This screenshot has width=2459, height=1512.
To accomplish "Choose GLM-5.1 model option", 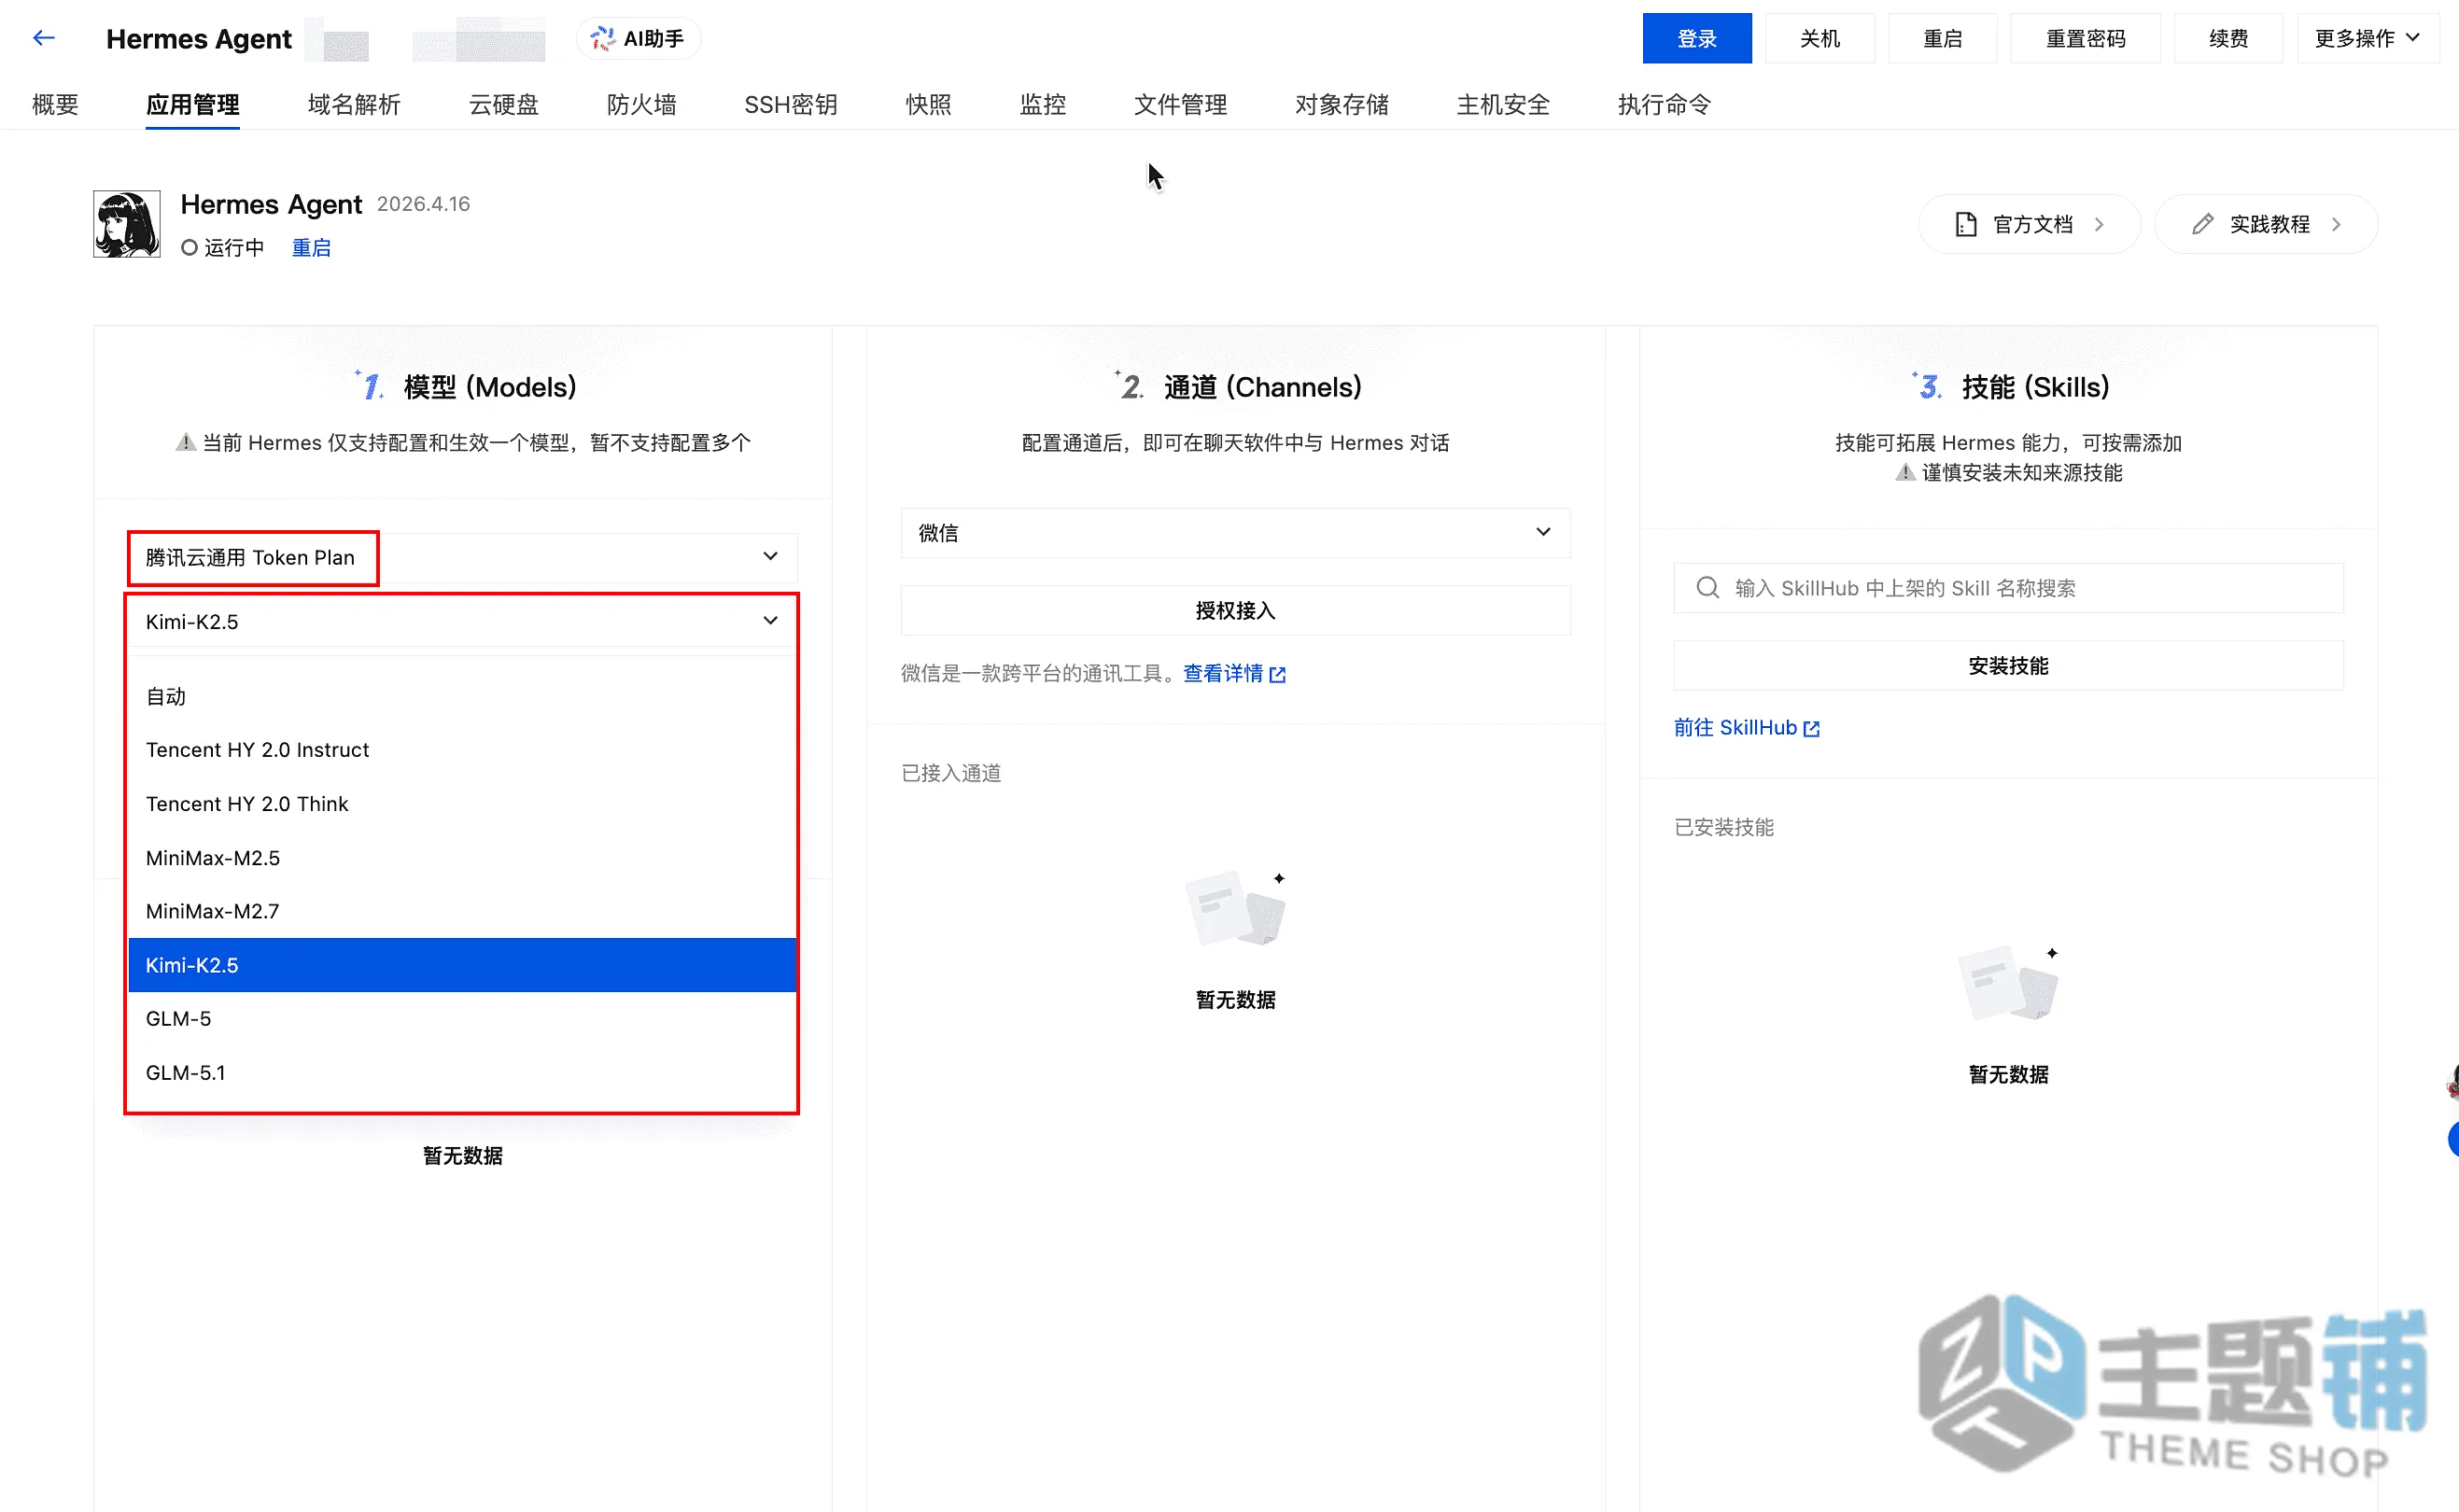I will click(x=462, y=1073).
